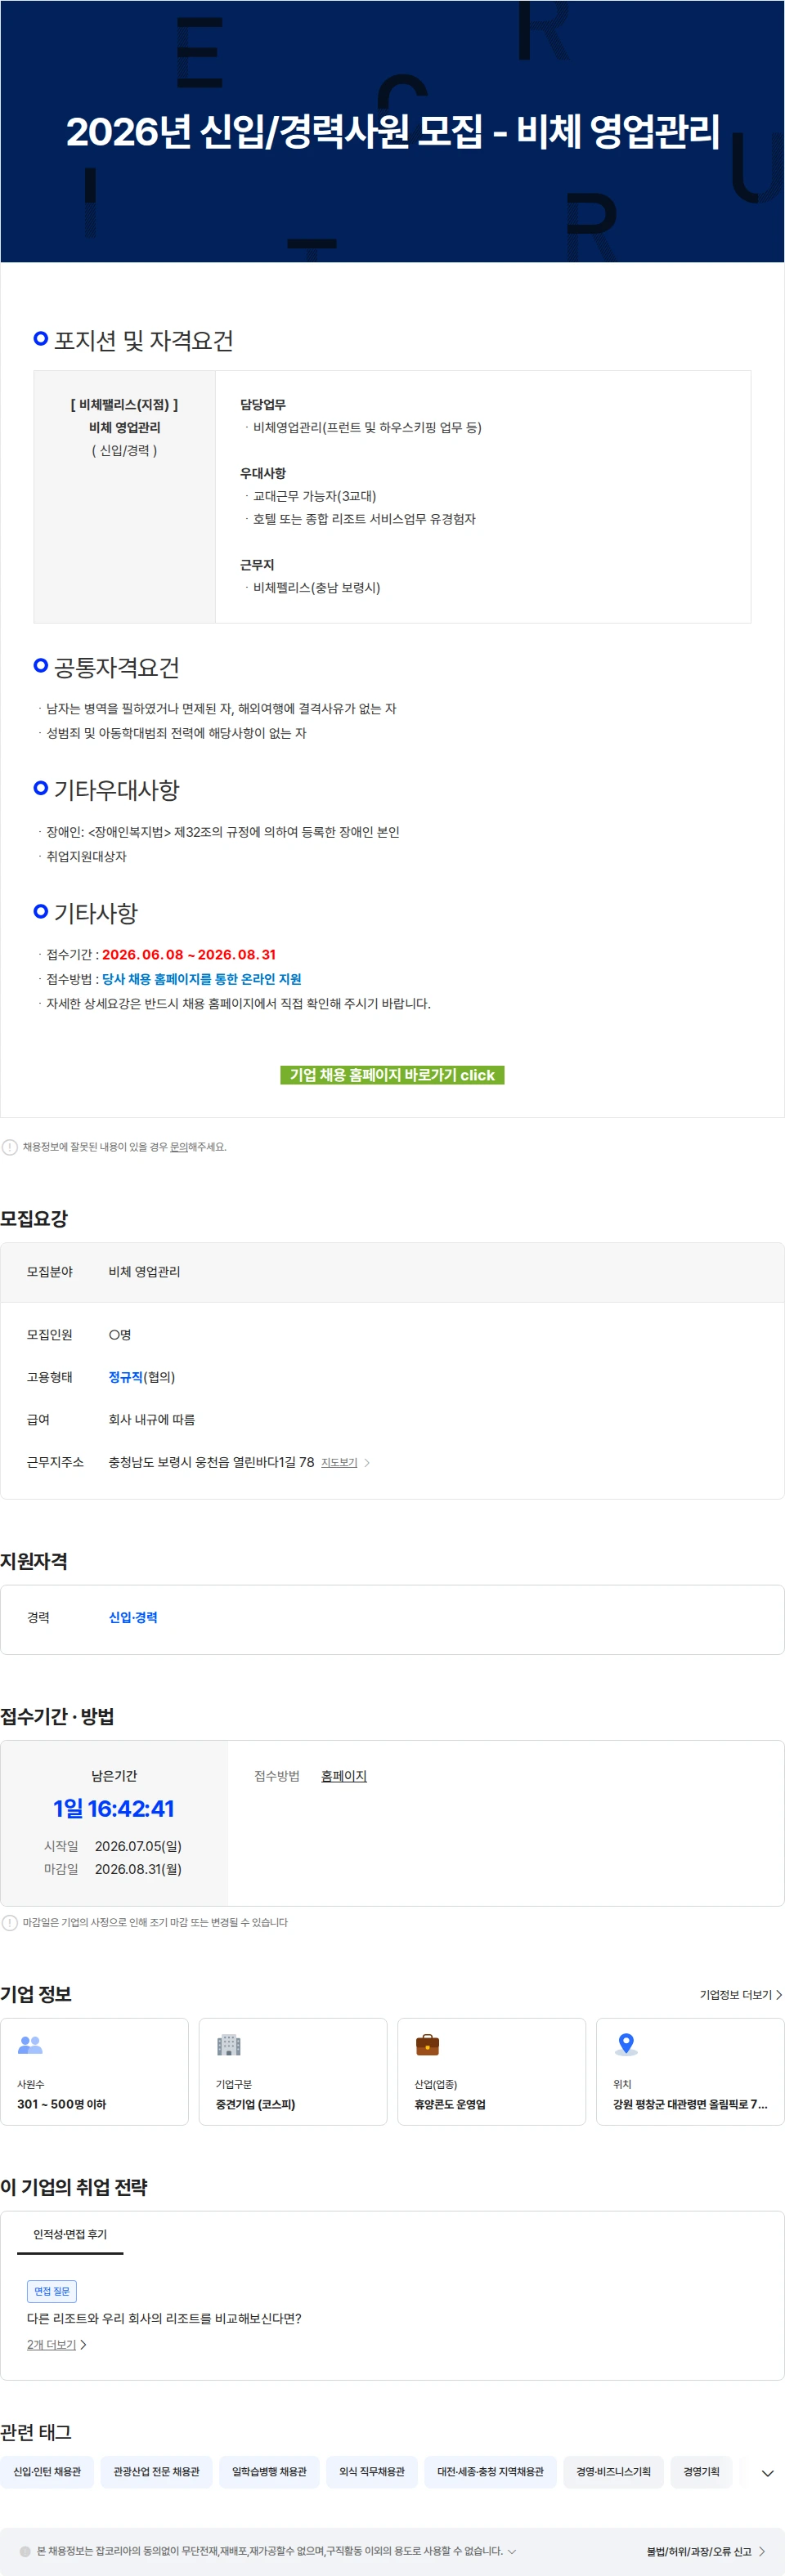This screenshot has height=2576, width=785.
Task: Click the 교대근무 가능자(3교대) preference text
Action: coord(314,496)
